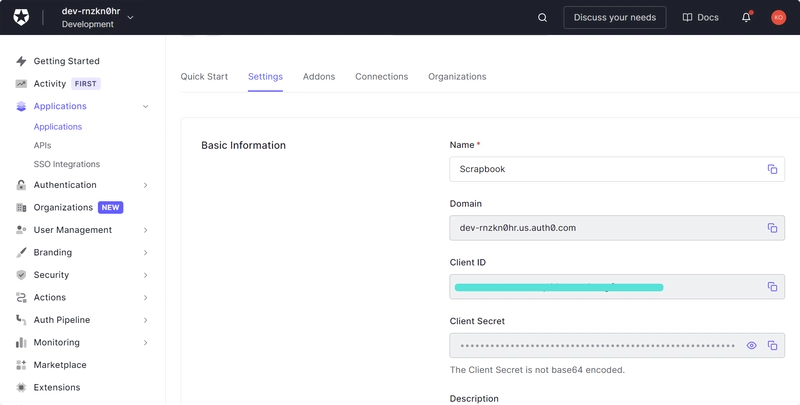This screenshot has width=800, height=405.
Task: Copy the Client Secret value
Action: (x=772, y=345)
